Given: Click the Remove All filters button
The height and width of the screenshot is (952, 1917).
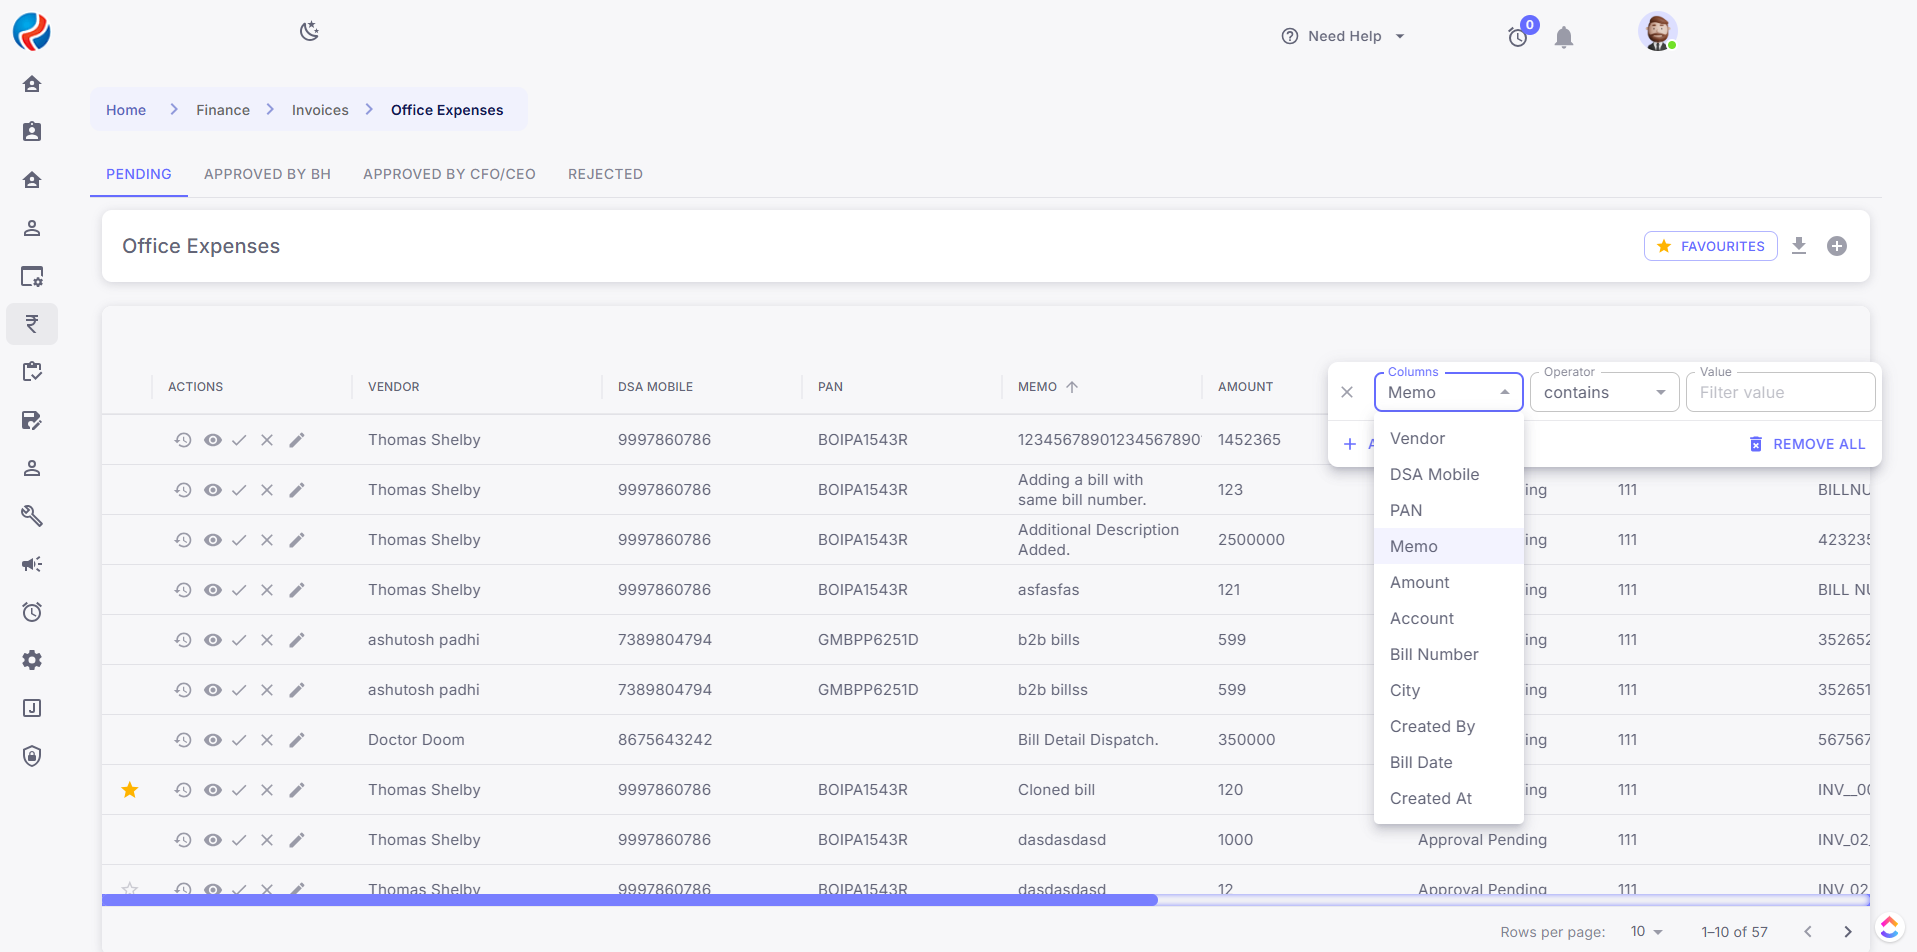Looking at the screenshot, I should tap(1807, 444).
